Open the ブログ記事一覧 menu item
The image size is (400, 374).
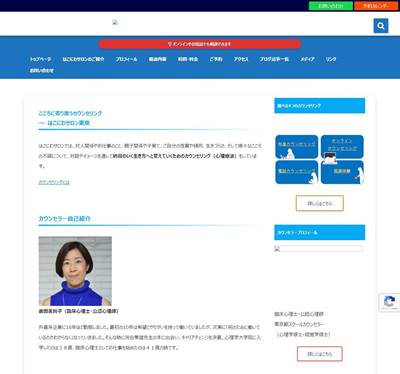[x=274, y=59]
